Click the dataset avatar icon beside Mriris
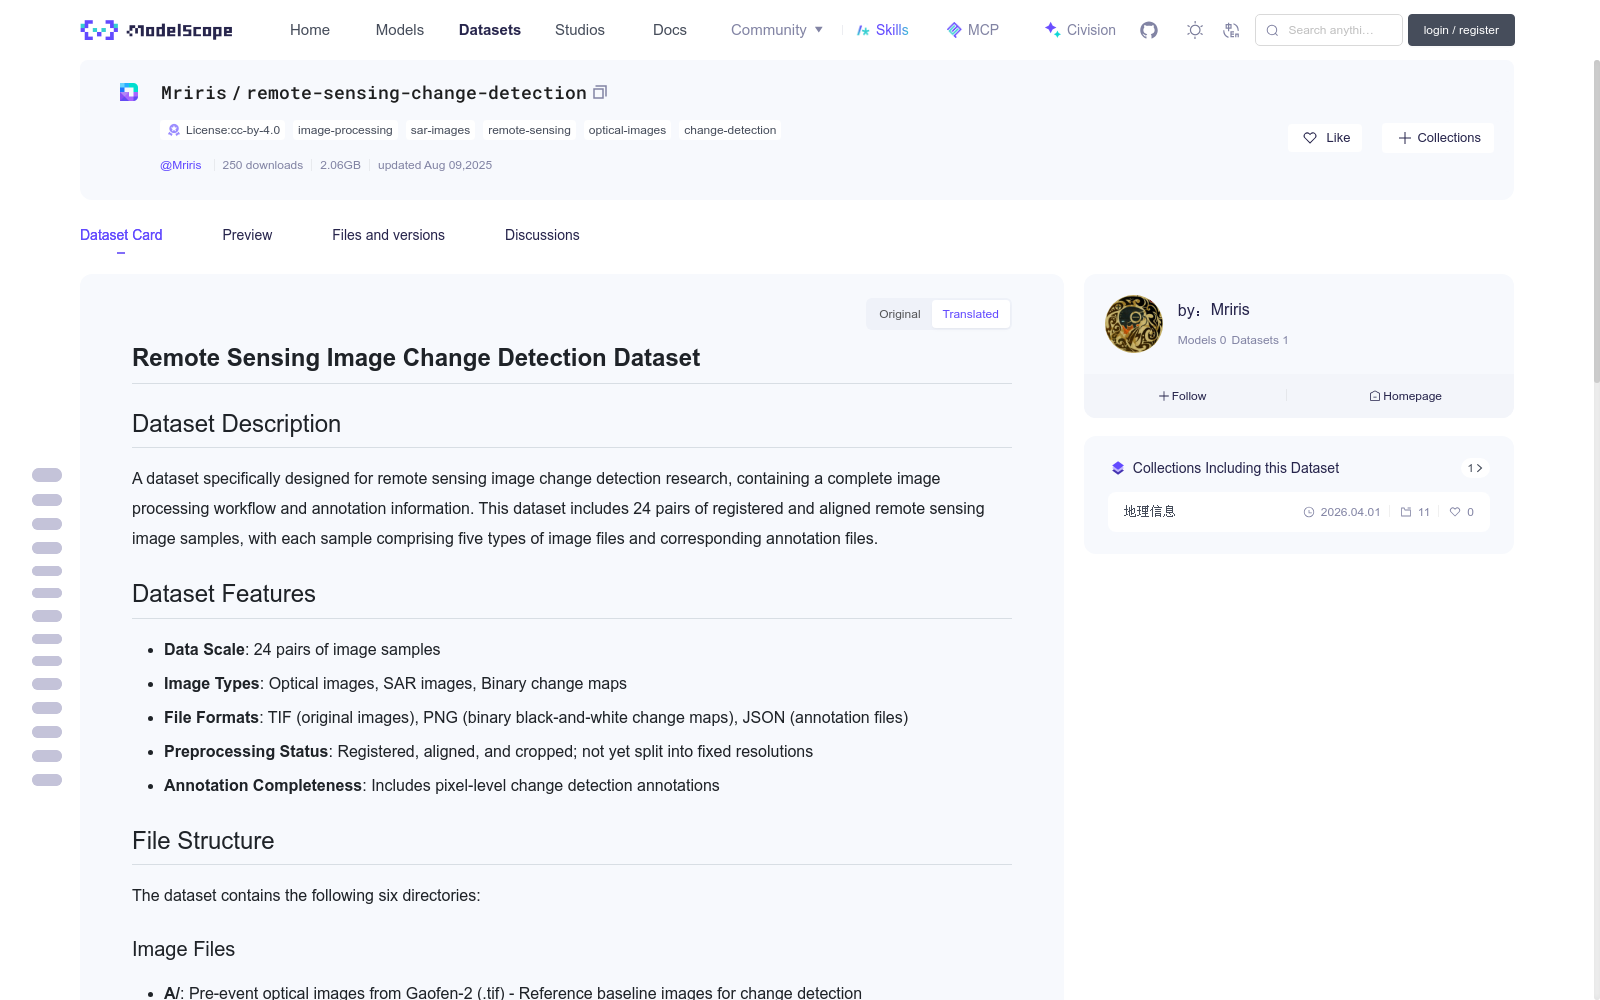The image size is (1600, 1000). tap(129, 92)
